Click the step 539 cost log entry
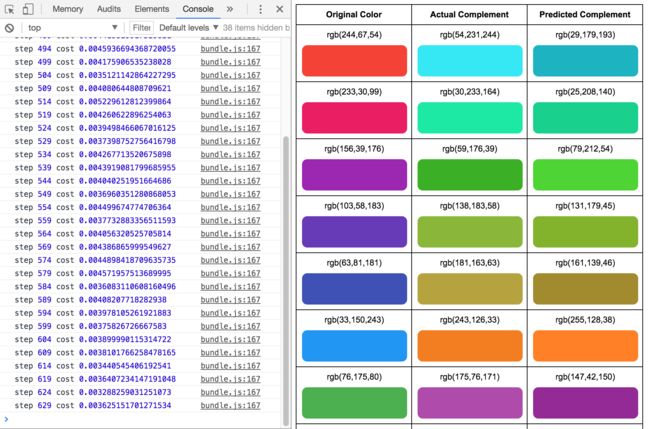The height and width of the screenshot is (429, 650). (x=95, y=167)
